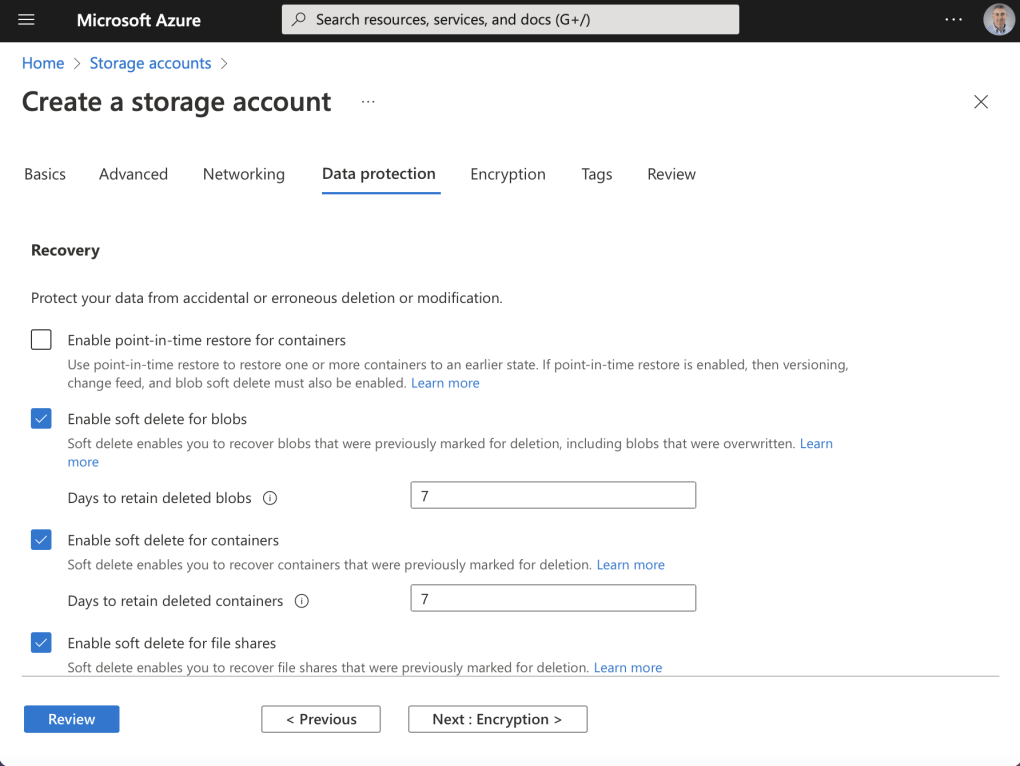Click the user profile avatar
This screenshot has width=1020, height=766.
(x=998, y=20)
